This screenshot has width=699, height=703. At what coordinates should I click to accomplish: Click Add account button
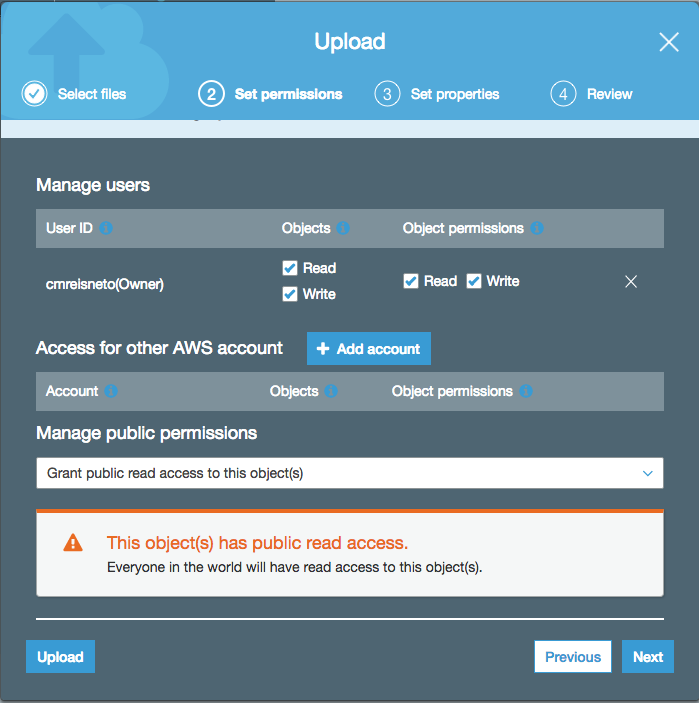click(x=369, y=348)
